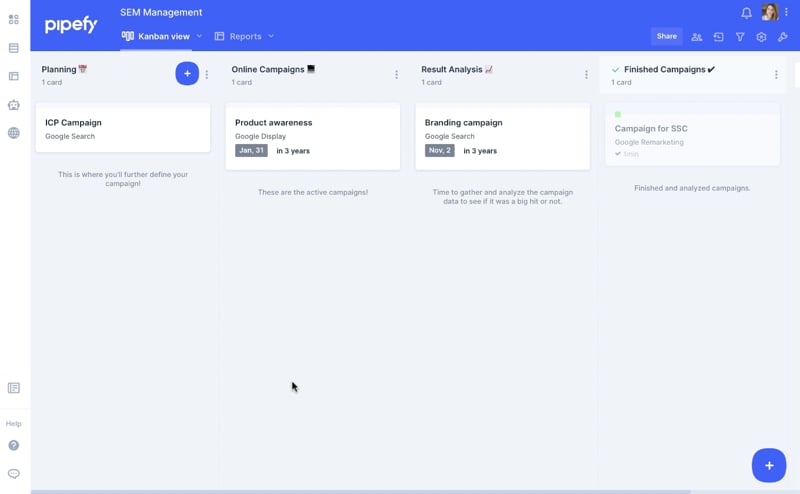Open the members icon beside Share

[697, 37]
